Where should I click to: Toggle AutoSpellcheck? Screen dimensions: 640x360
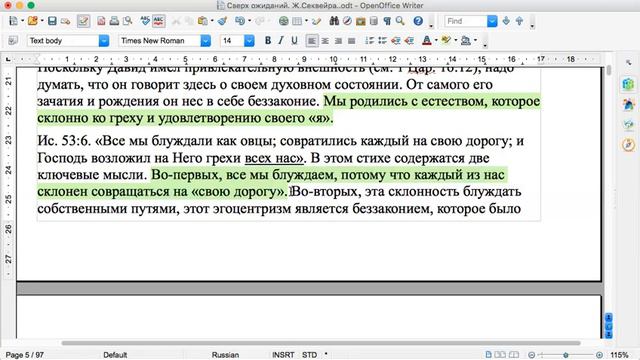(158, 21)
